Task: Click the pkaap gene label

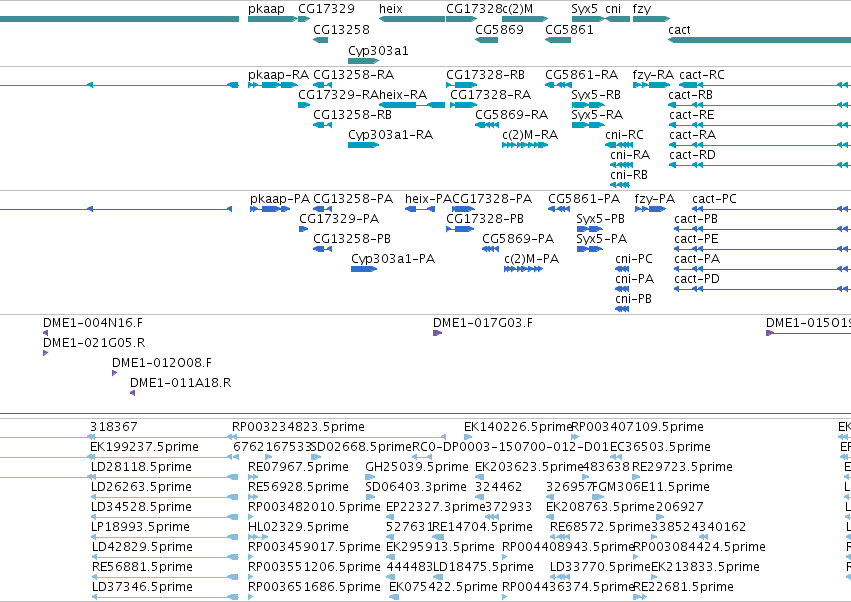Action: [266, 9]
